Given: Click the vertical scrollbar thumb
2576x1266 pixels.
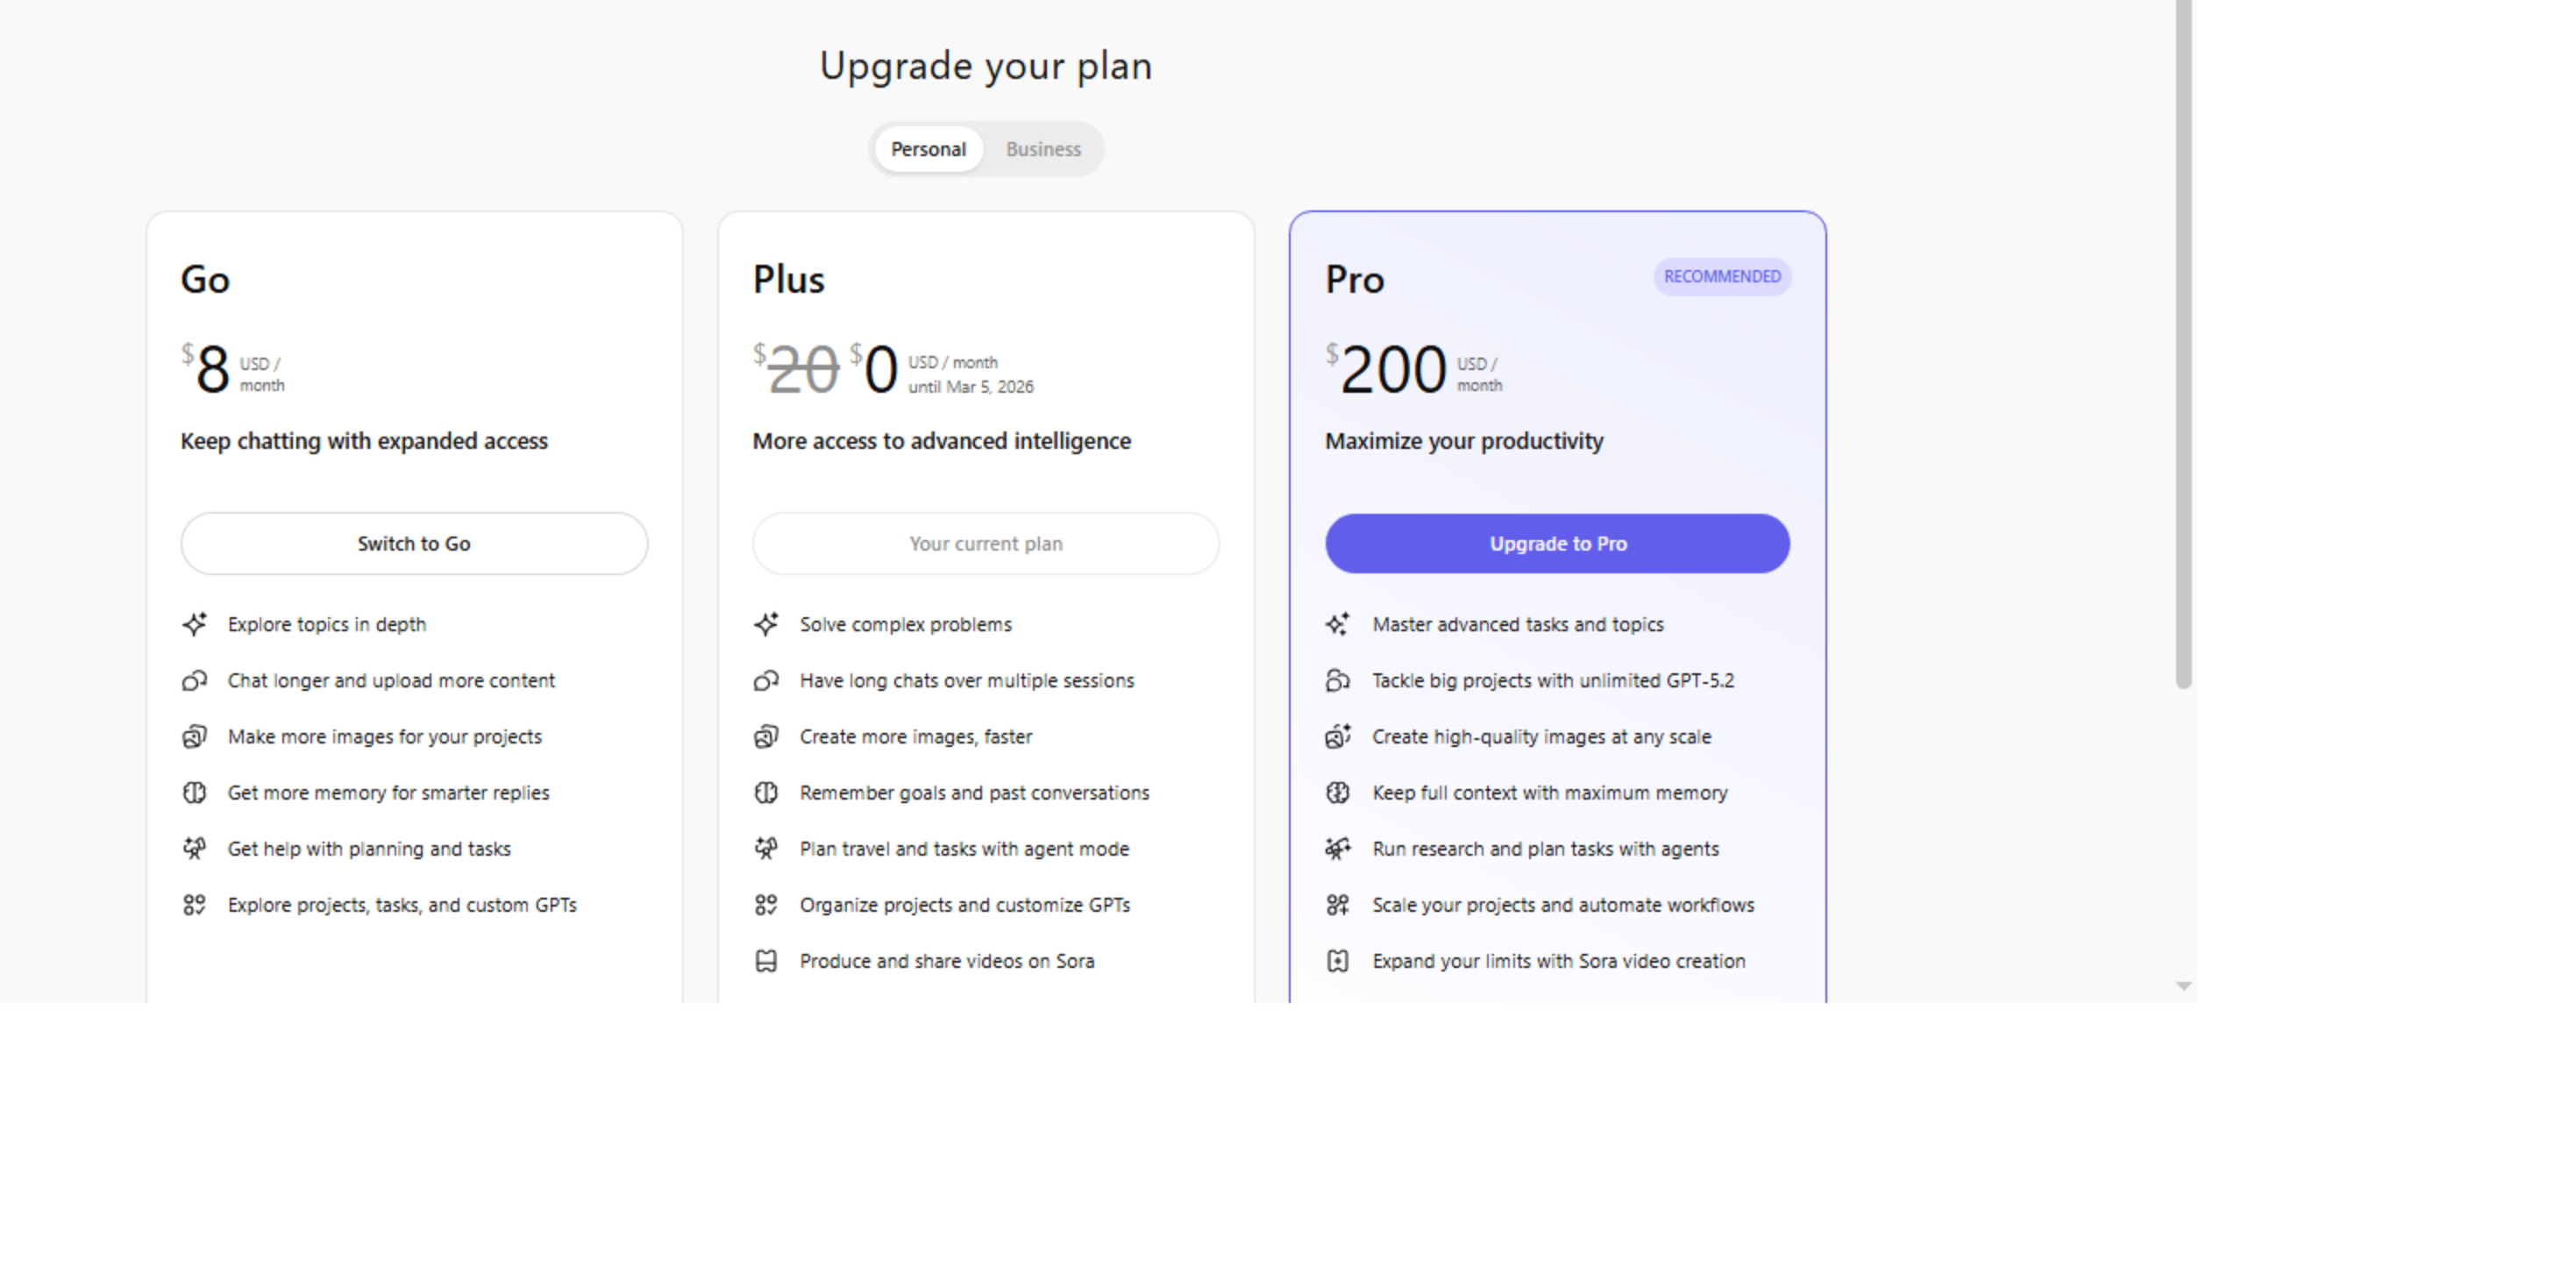Looking at the screenshot, I should coord(2183,340).
